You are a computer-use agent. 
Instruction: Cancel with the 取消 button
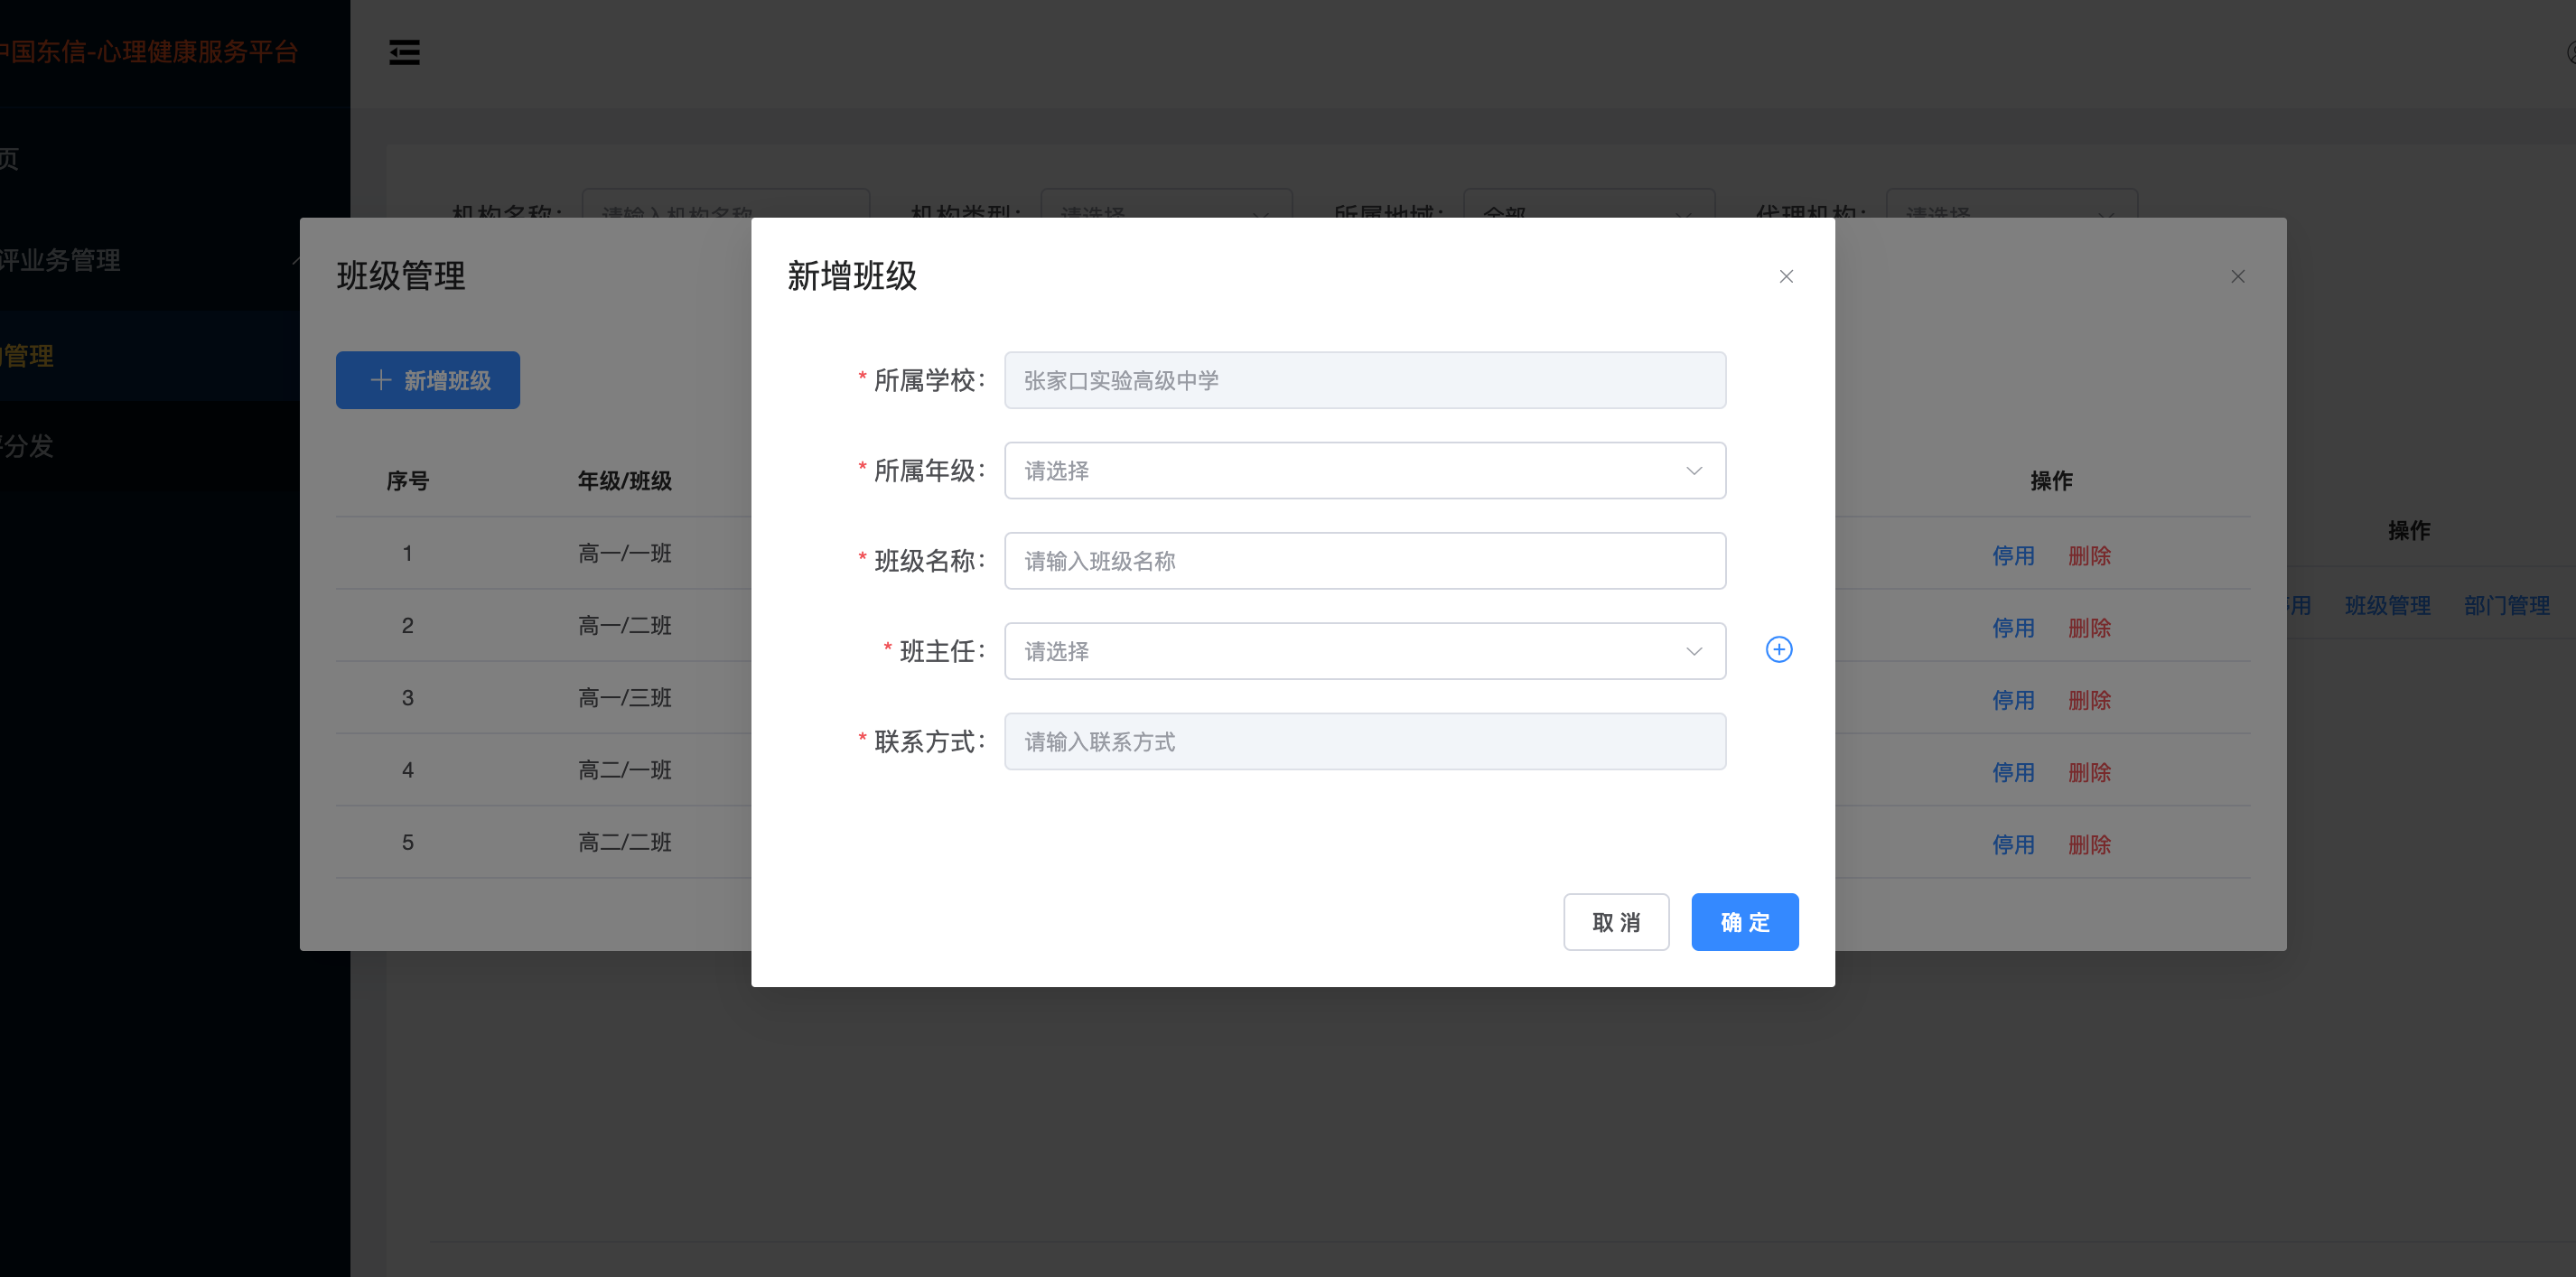click(1616, 922)
